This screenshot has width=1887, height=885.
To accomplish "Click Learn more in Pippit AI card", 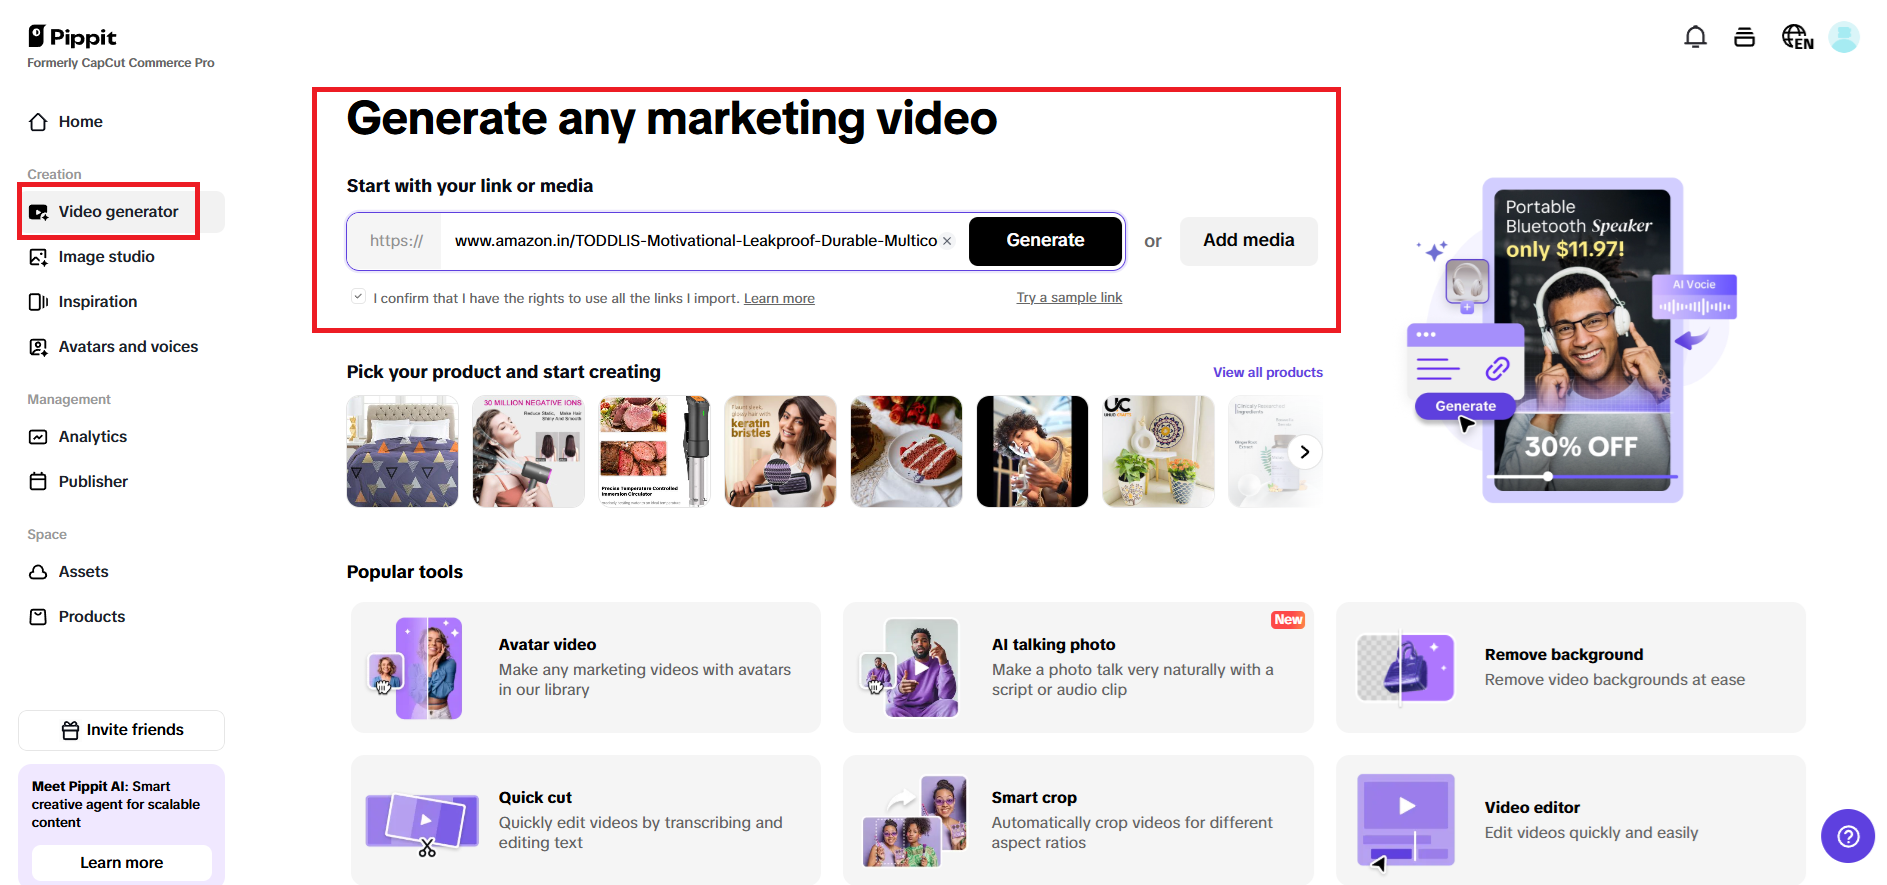I will point(121,863).
